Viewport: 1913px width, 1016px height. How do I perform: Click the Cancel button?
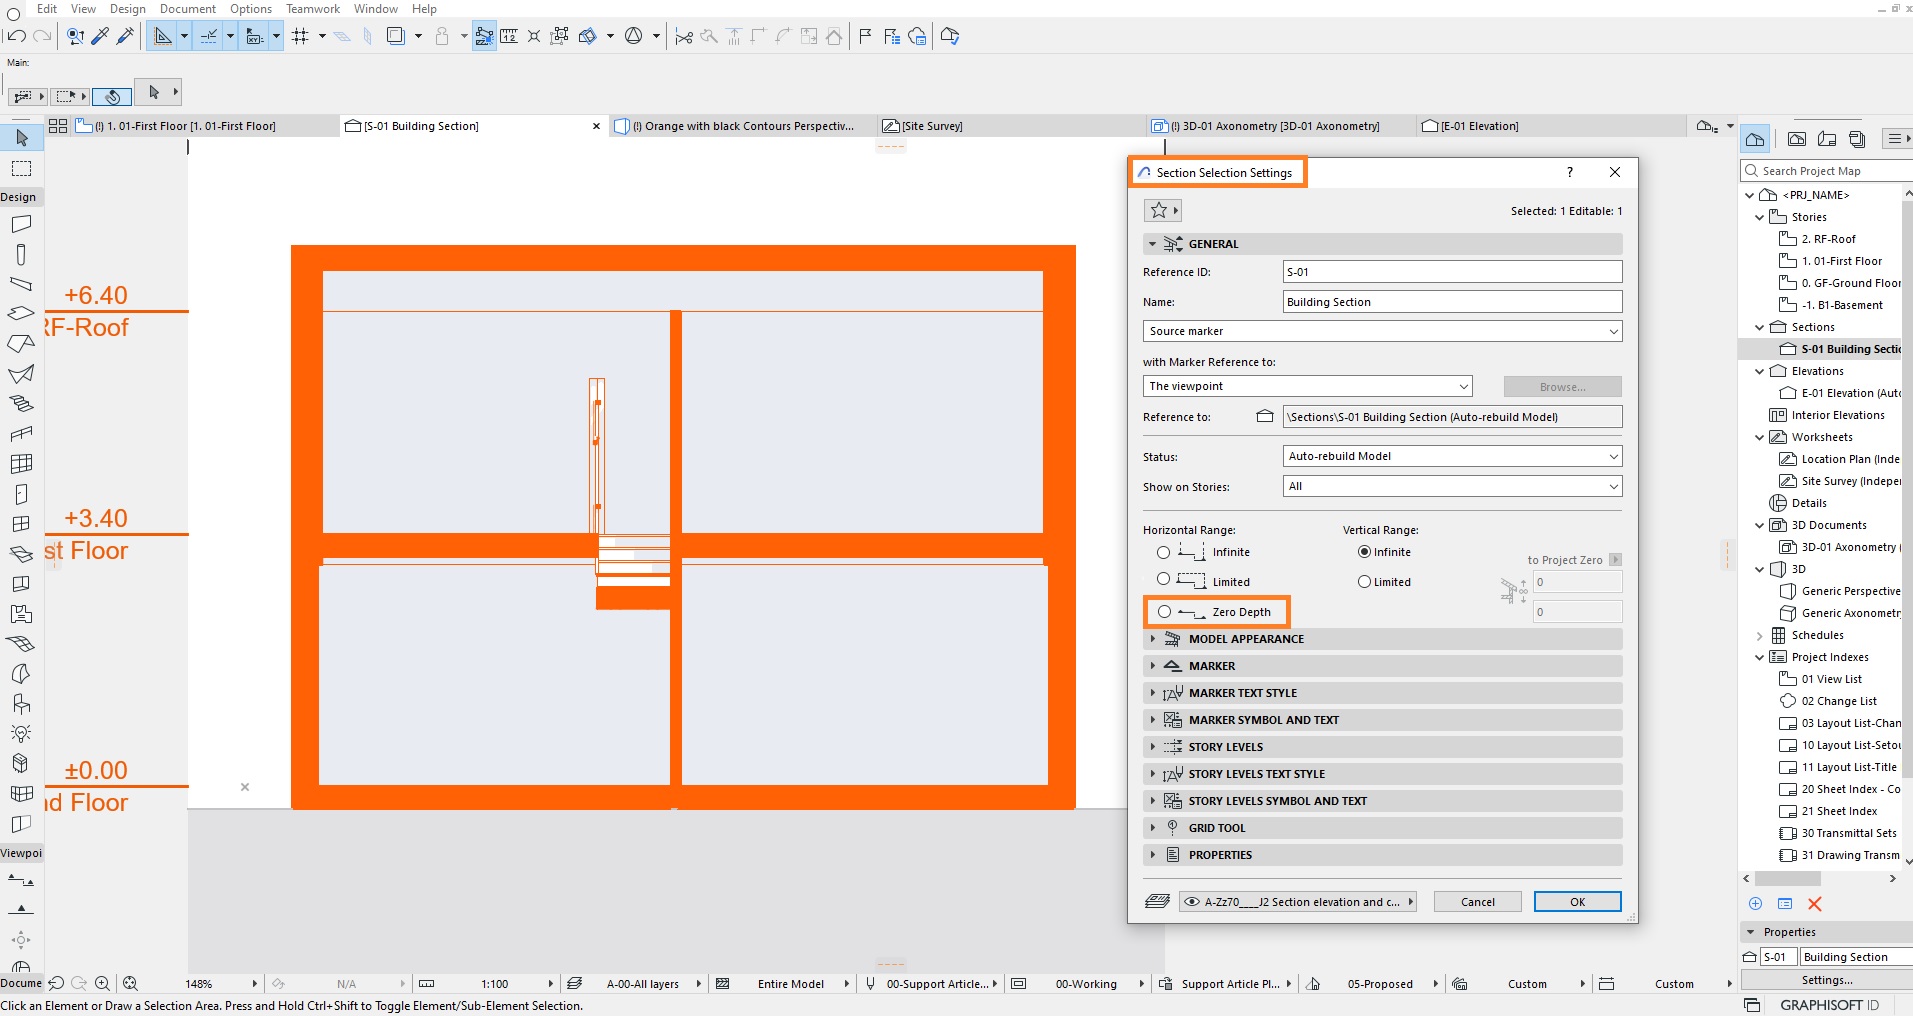[x=1477, y=902]
